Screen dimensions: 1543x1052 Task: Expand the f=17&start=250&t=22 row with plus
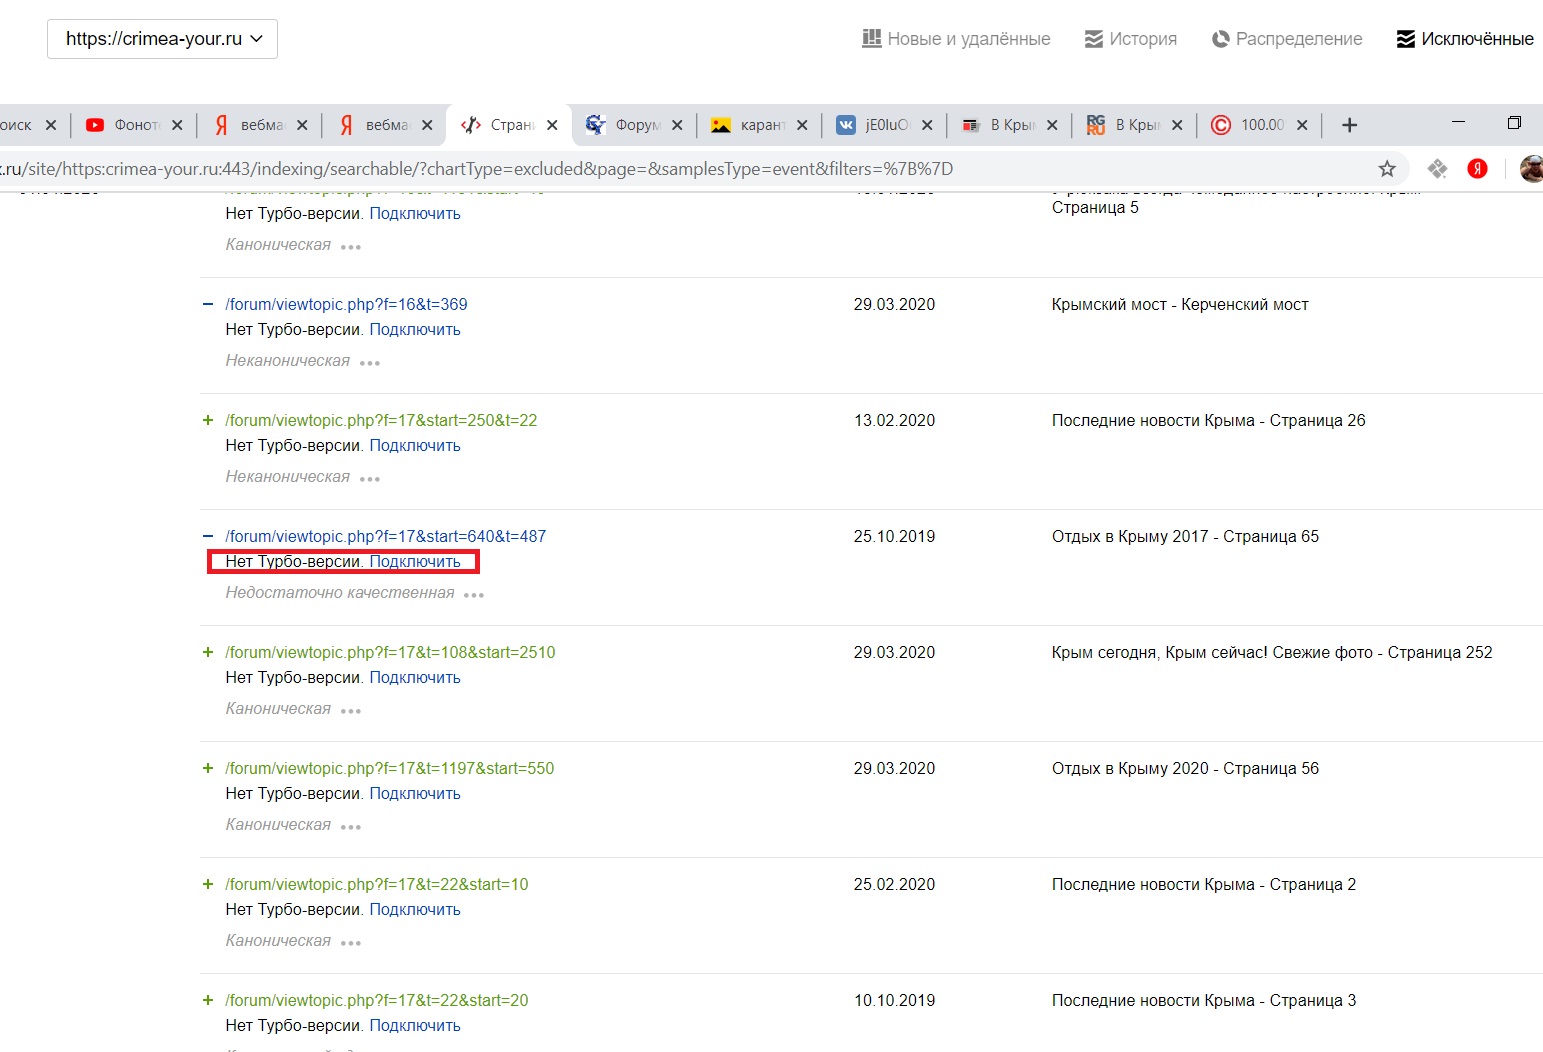208,420
